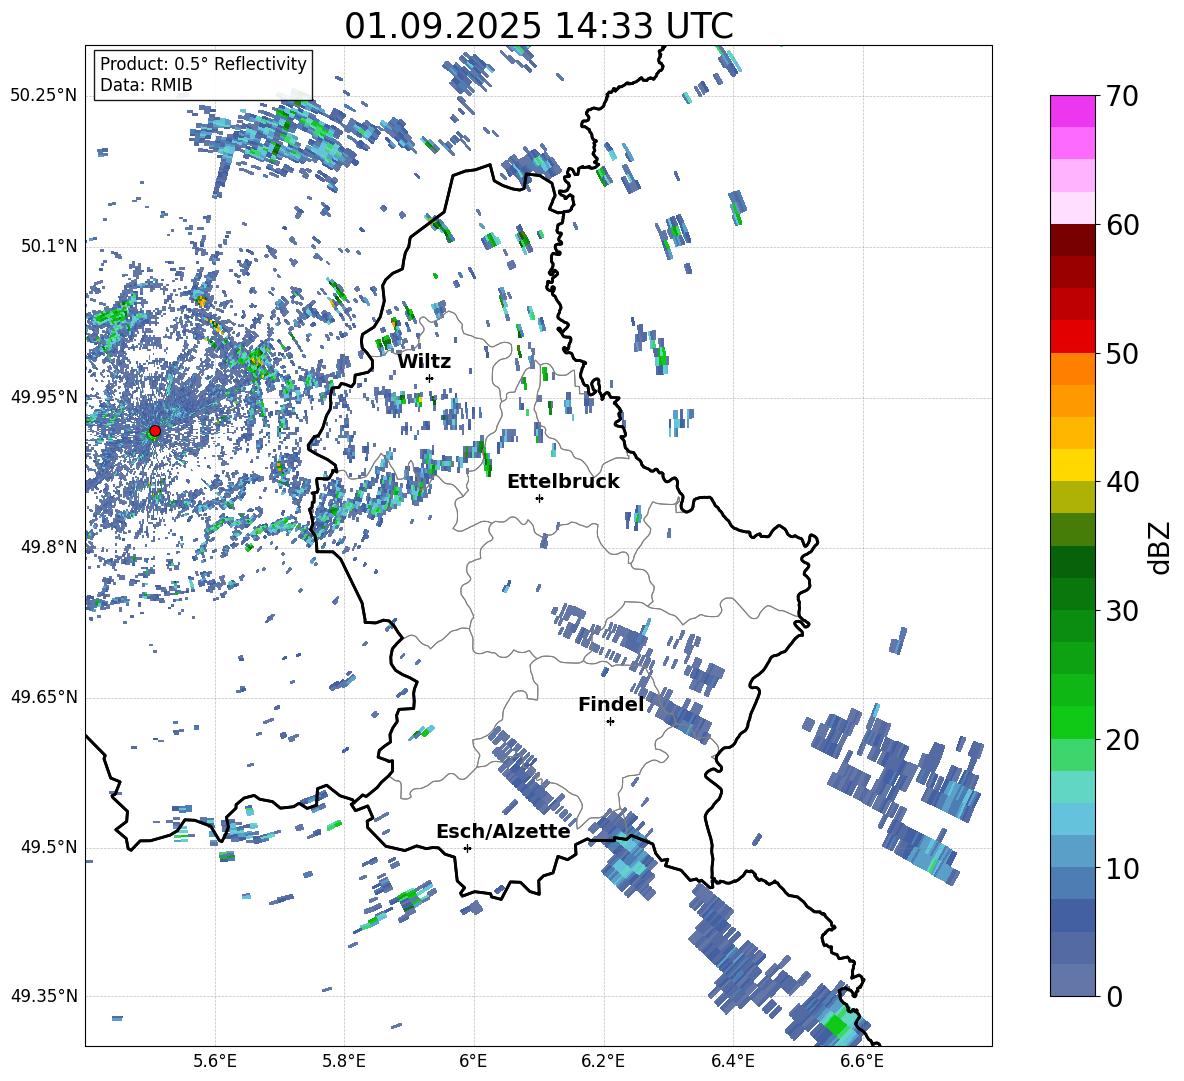Click the Product: 0.5° Reflectivity text
1184x1081 pixels.
click(203, 64)
